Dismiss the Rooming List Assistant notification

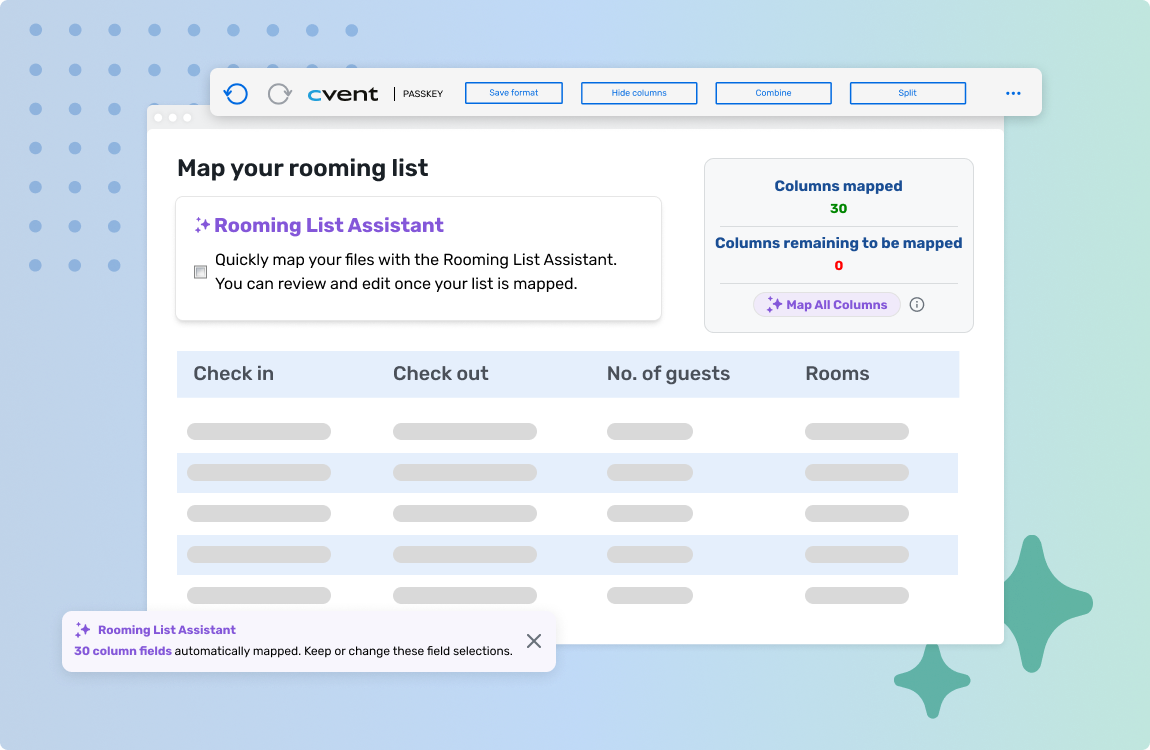tap(533, 641)
